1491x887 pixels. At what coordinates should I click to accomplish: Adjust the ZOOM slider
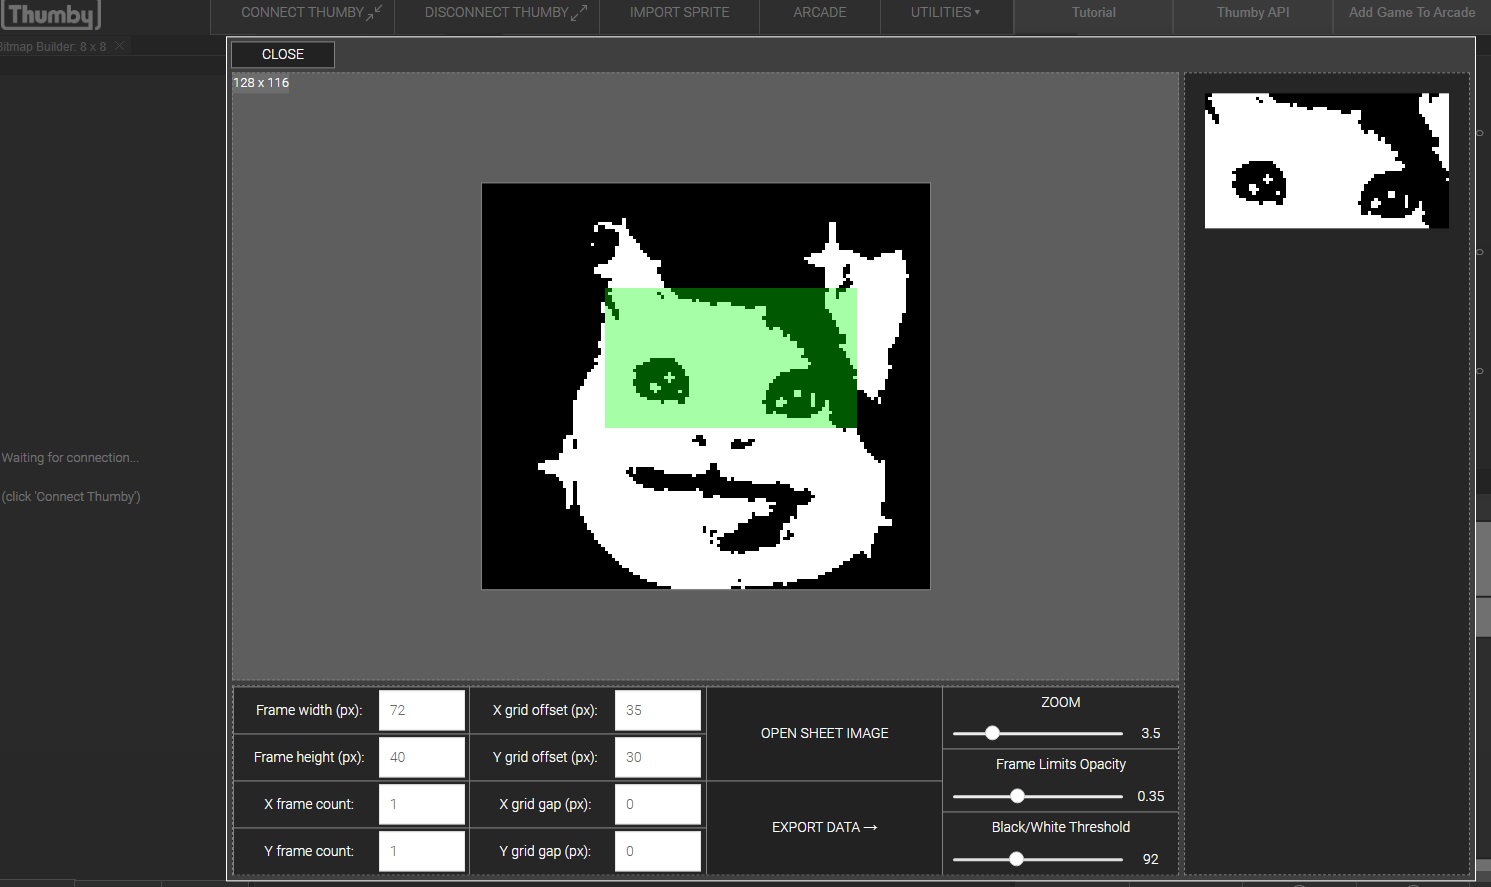coord(992,733)
